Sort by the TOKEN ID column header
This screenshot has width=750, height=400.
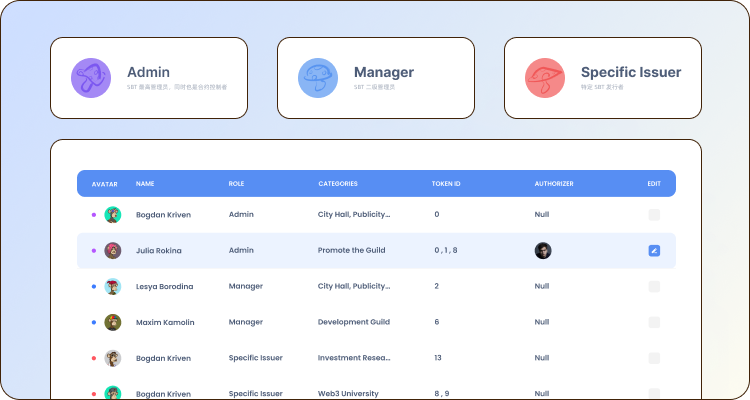(446, 184)
